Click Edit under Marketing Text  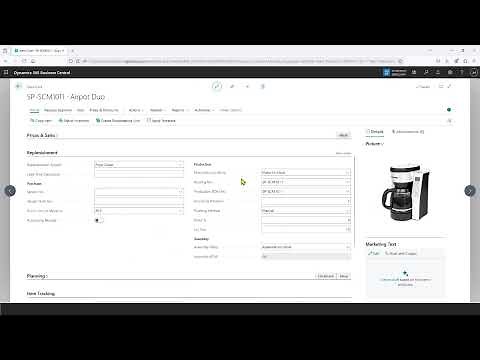(x=374, y=253)
